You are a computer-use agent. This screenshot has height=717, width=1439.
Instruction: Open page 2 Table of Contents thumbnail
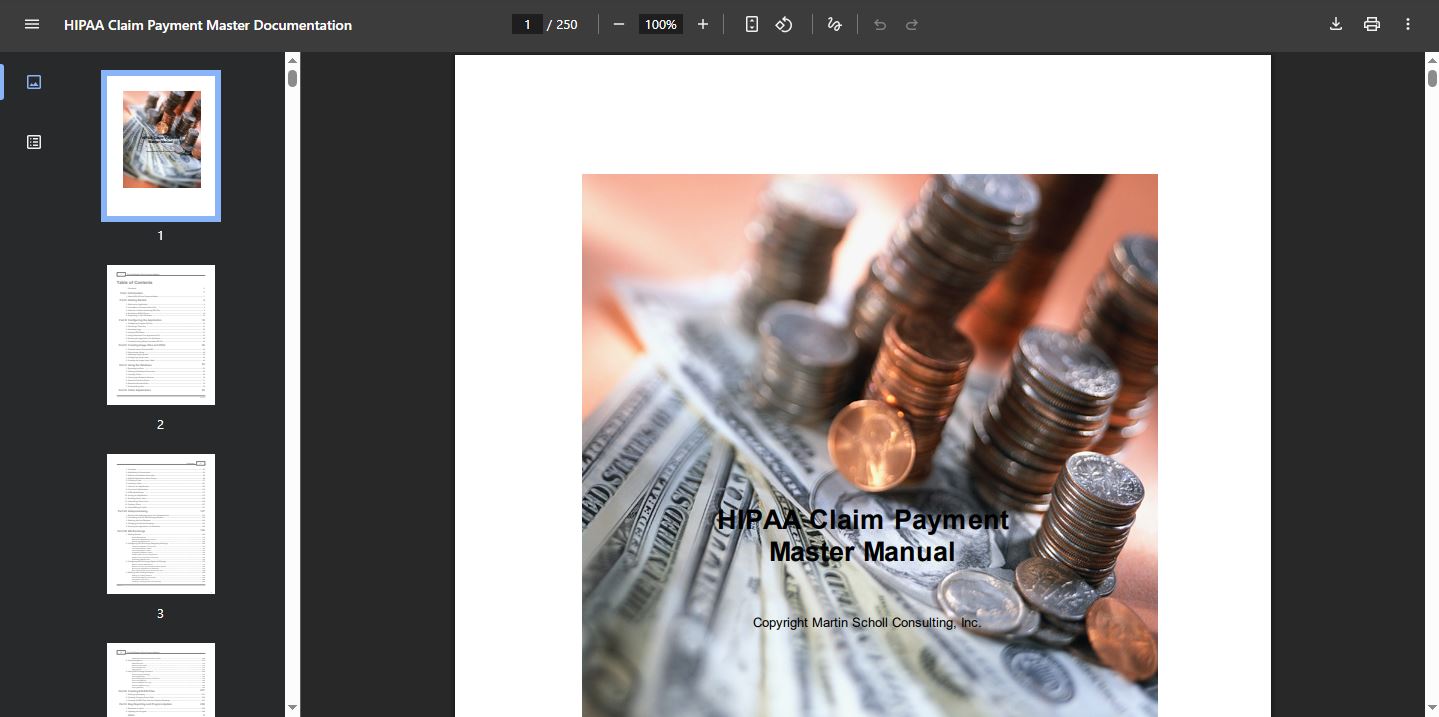click(161, 335)
